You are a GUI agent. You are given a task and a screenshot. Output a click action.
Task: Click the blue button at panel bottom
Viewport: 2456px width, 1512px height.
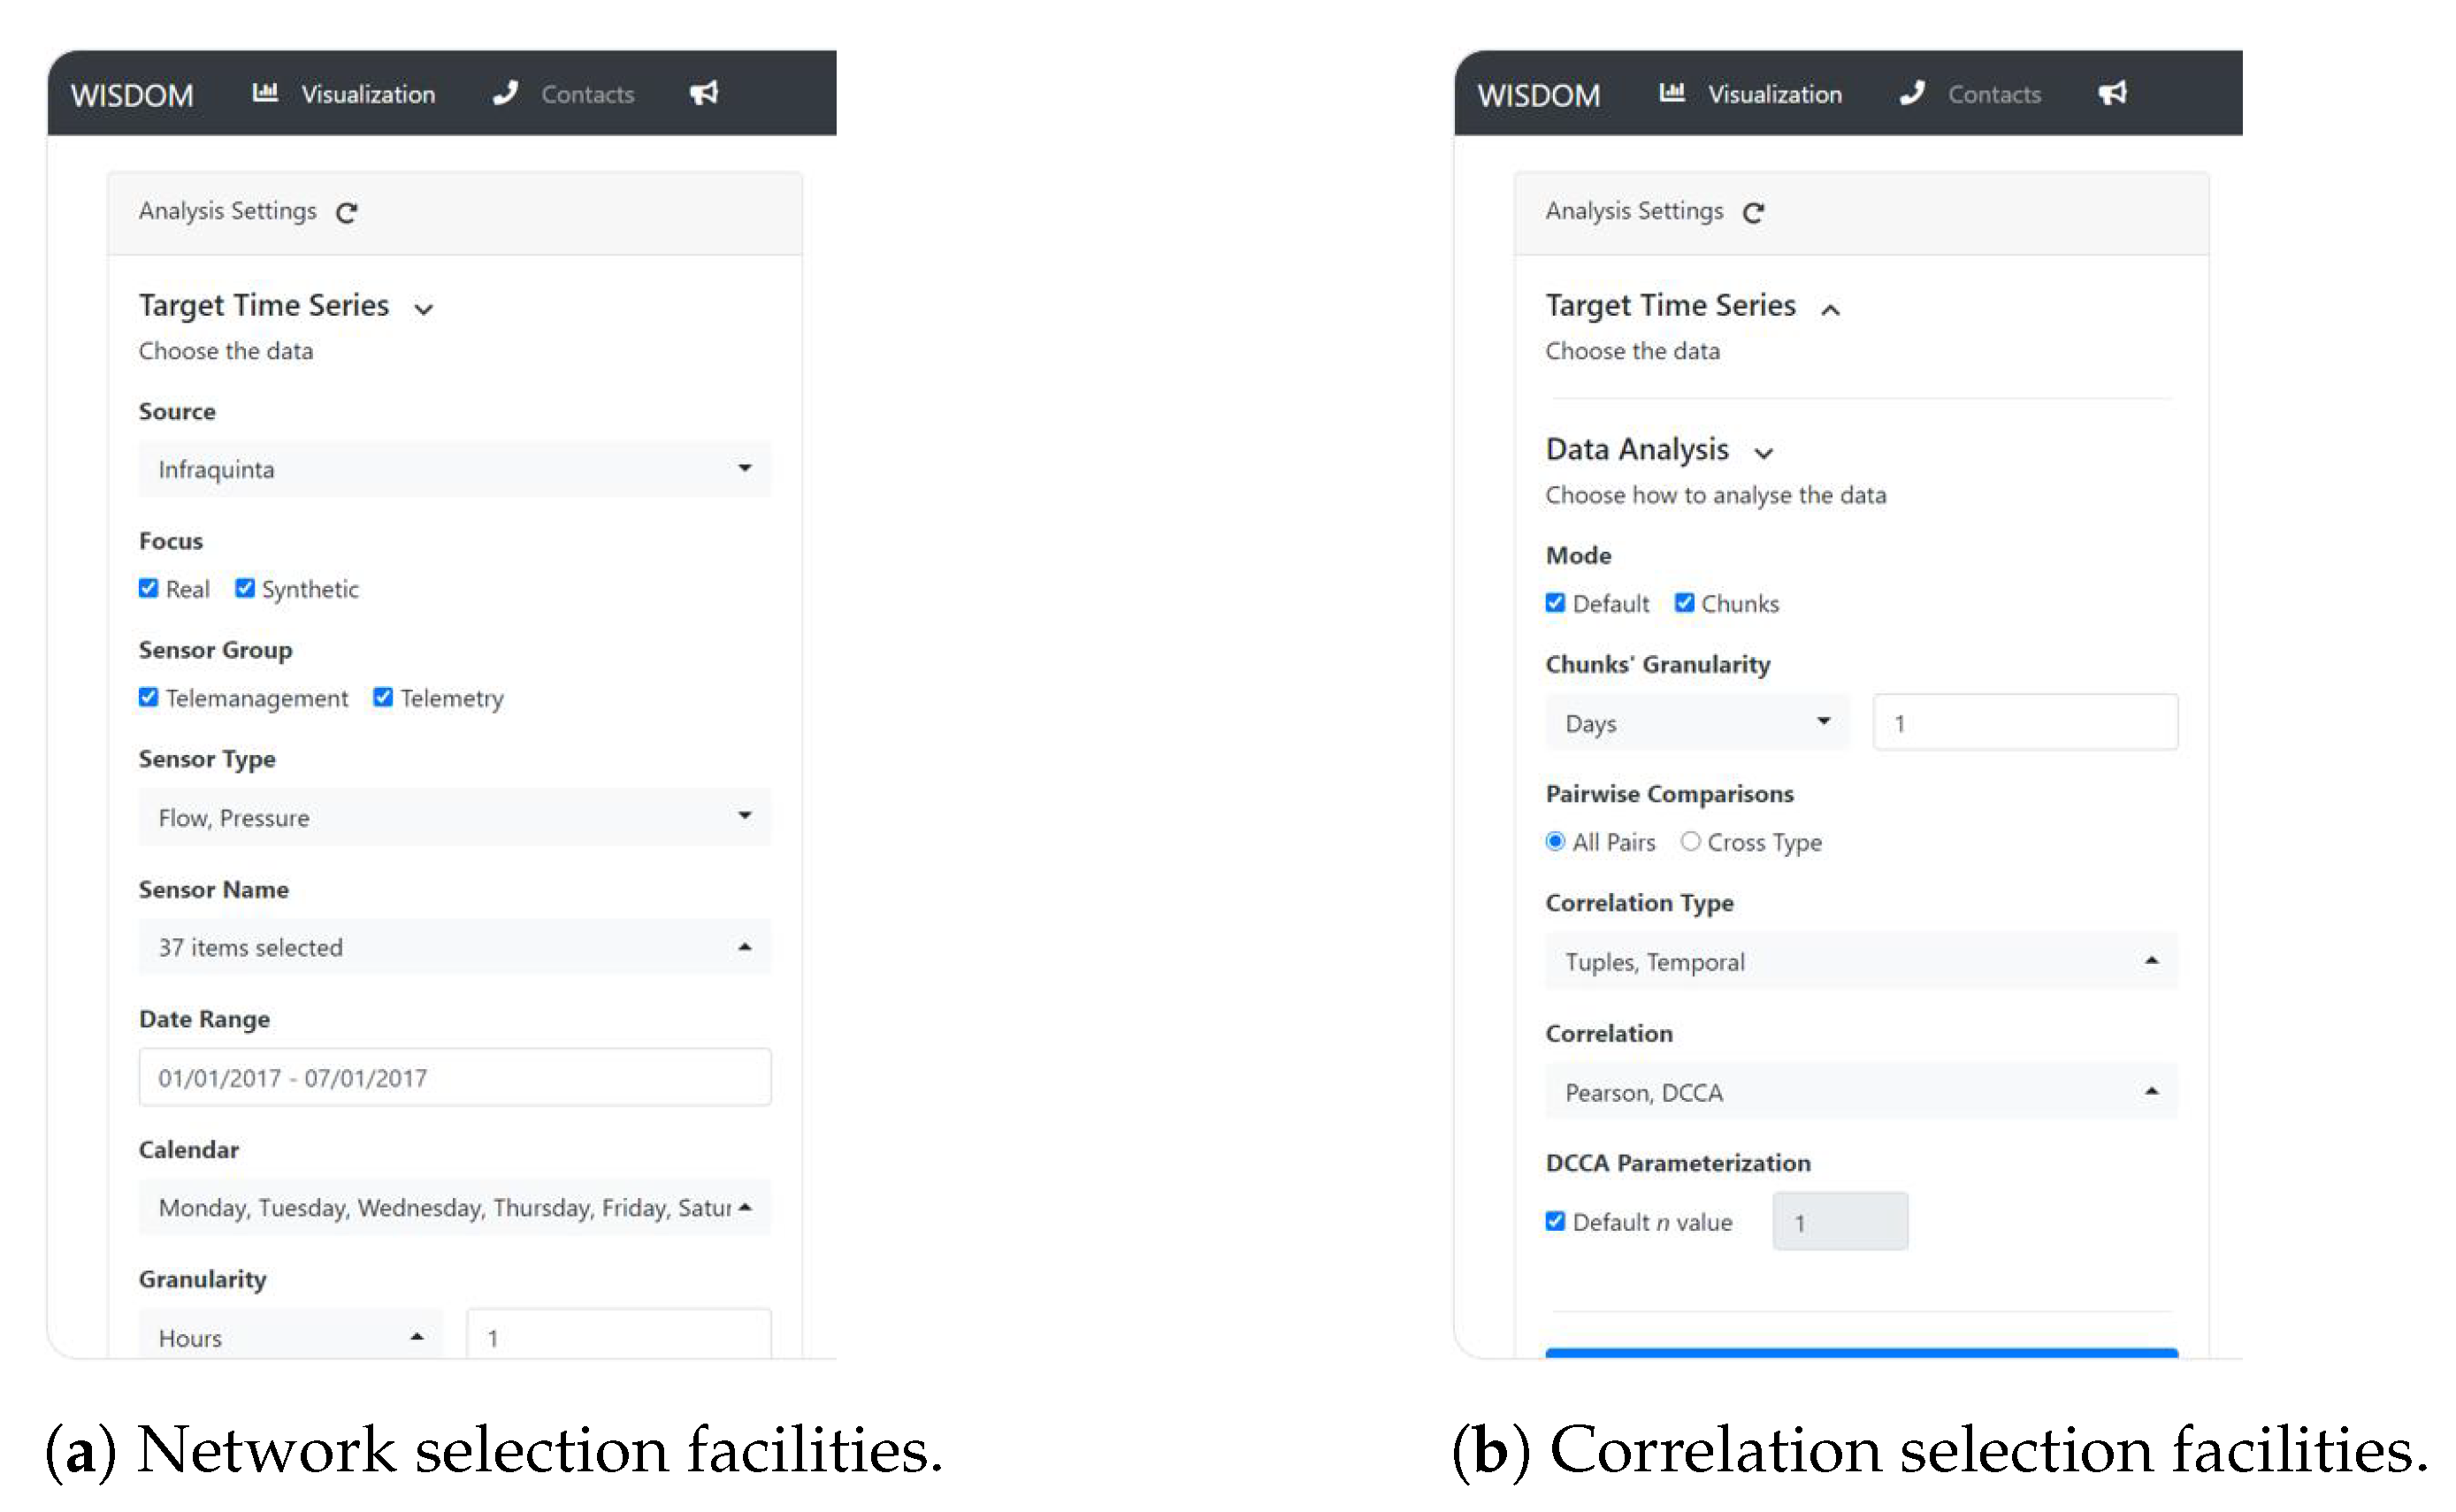click(x=1860, y=1353)
